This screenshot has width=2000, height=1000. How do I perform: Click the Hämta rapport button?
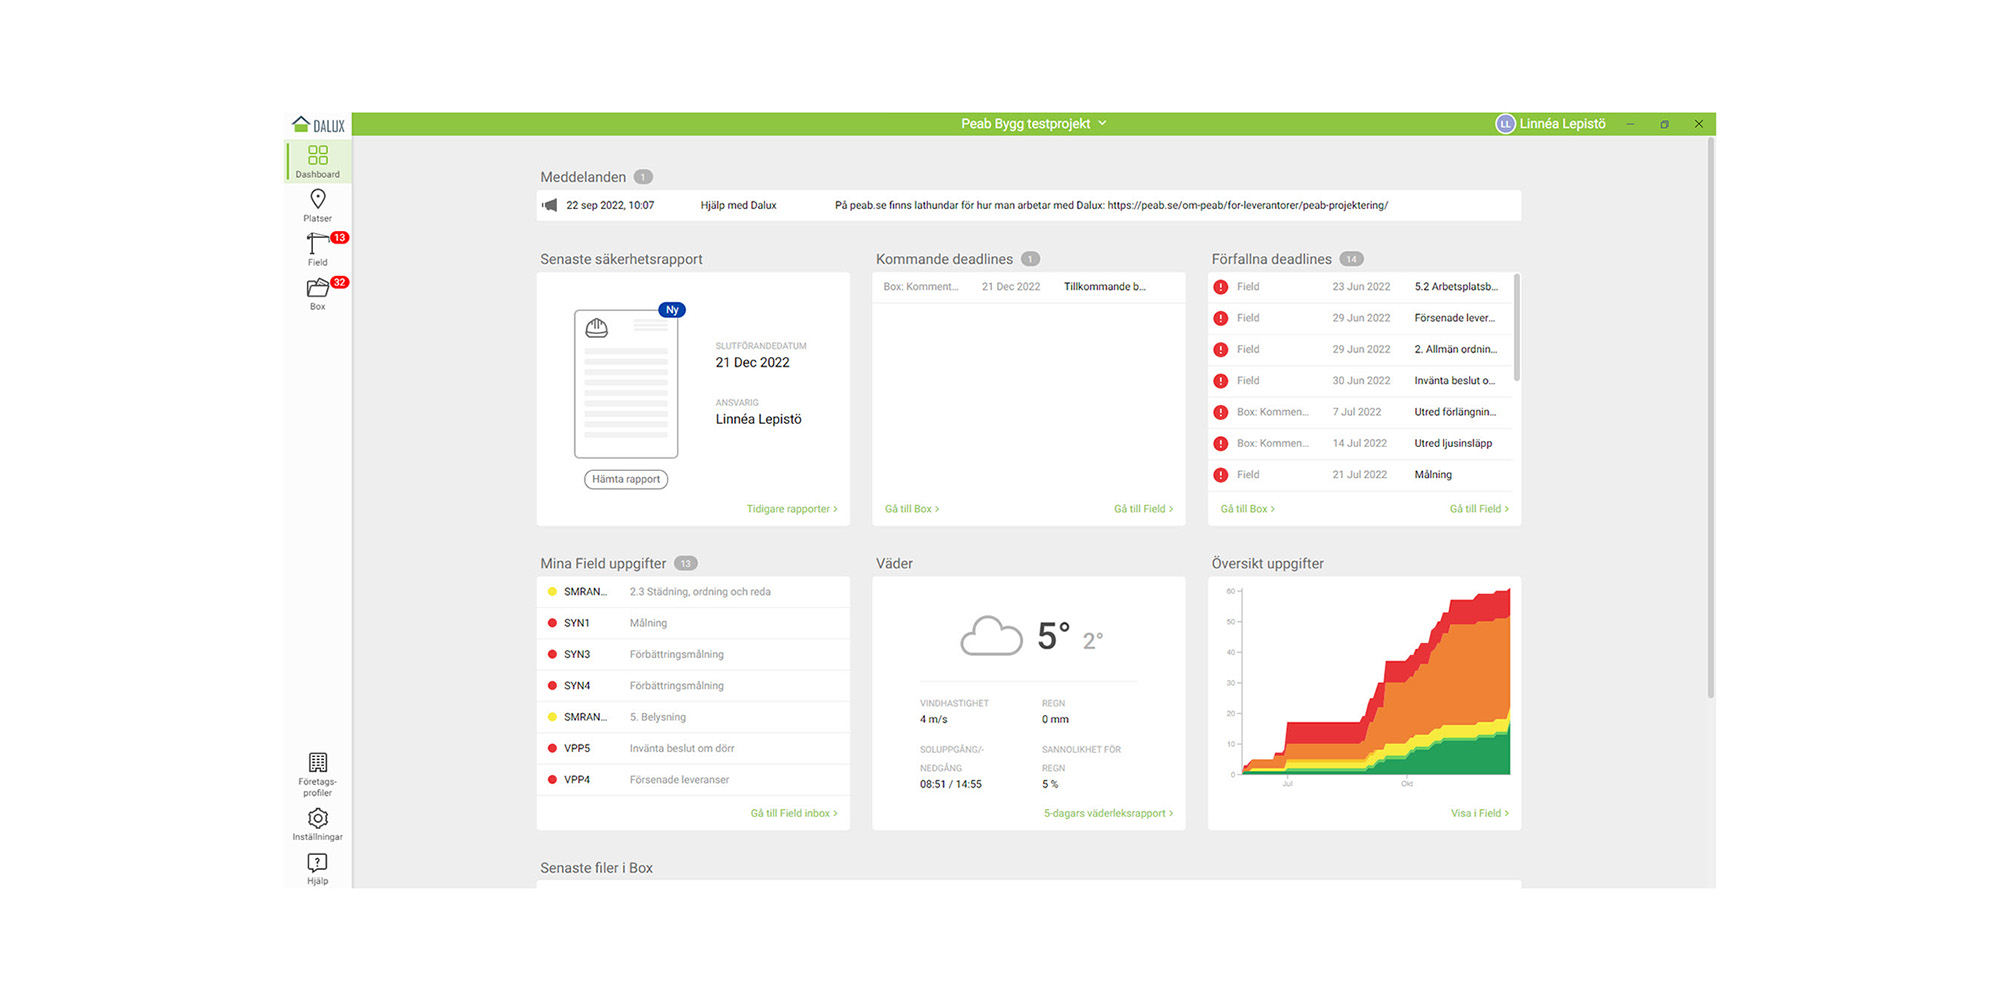click(x=626, y=479)
